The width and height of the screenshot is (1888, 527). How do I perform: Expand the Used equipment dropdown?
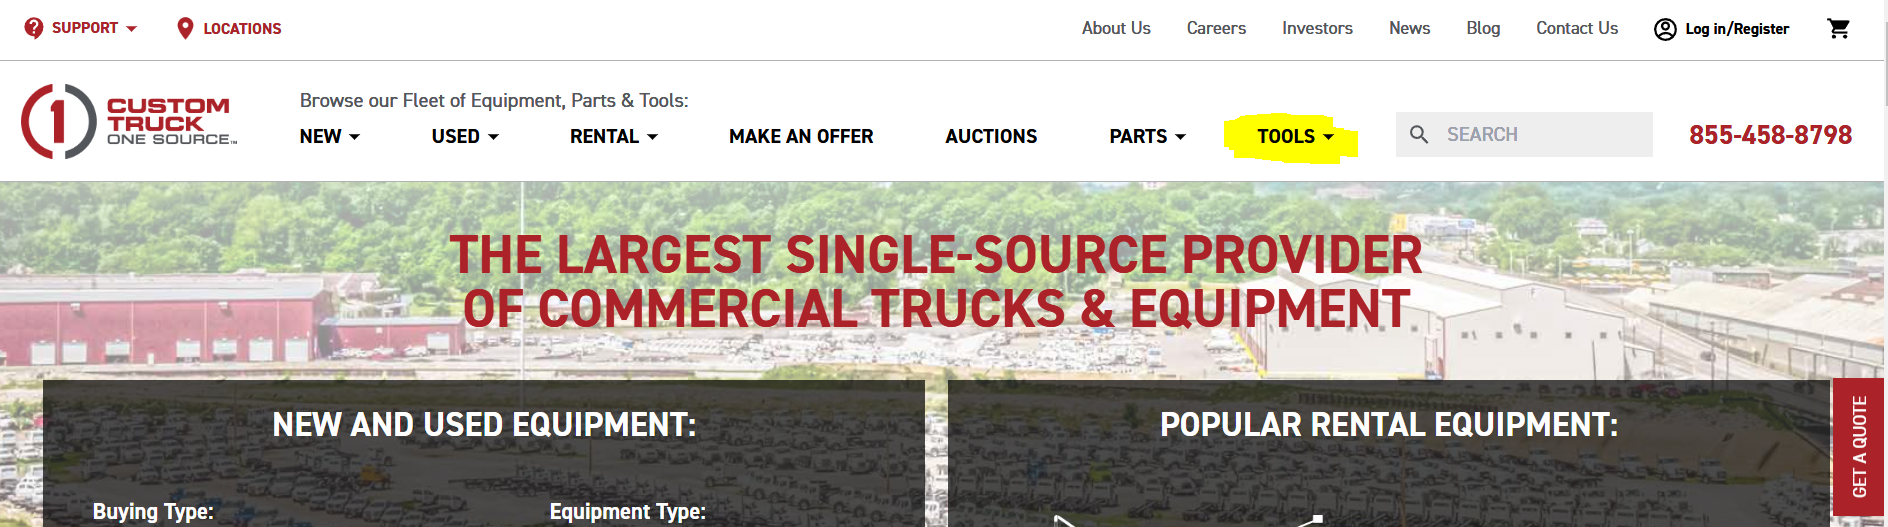coord(465,136)
